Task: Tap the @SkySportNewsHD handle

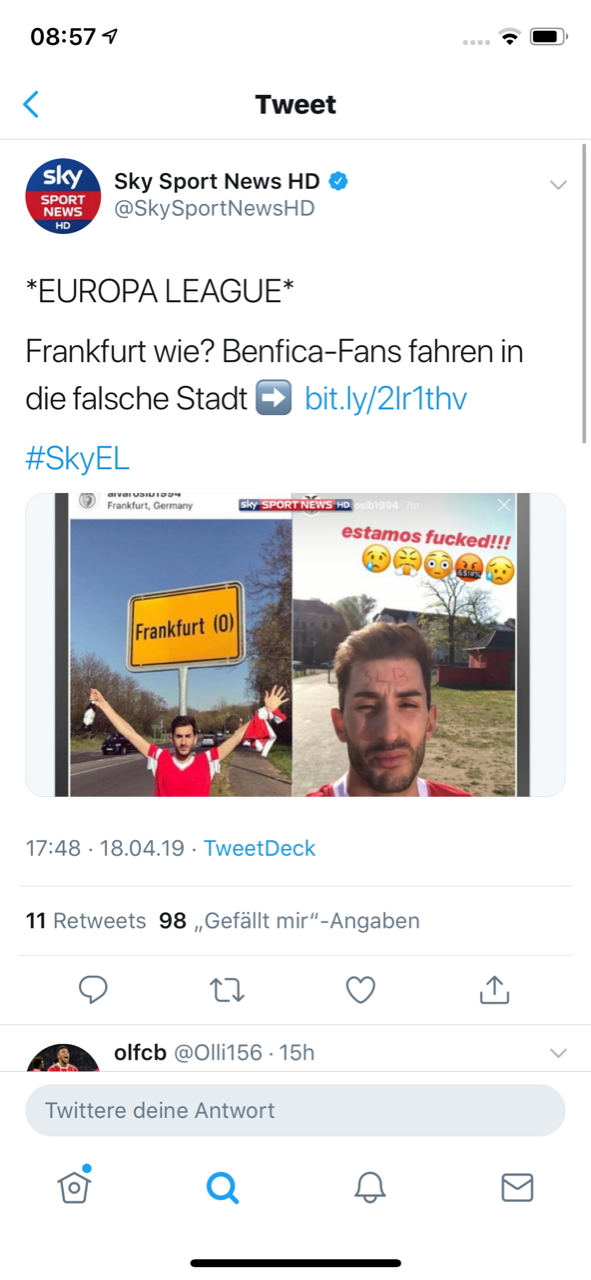Action: tap(214, 208)
